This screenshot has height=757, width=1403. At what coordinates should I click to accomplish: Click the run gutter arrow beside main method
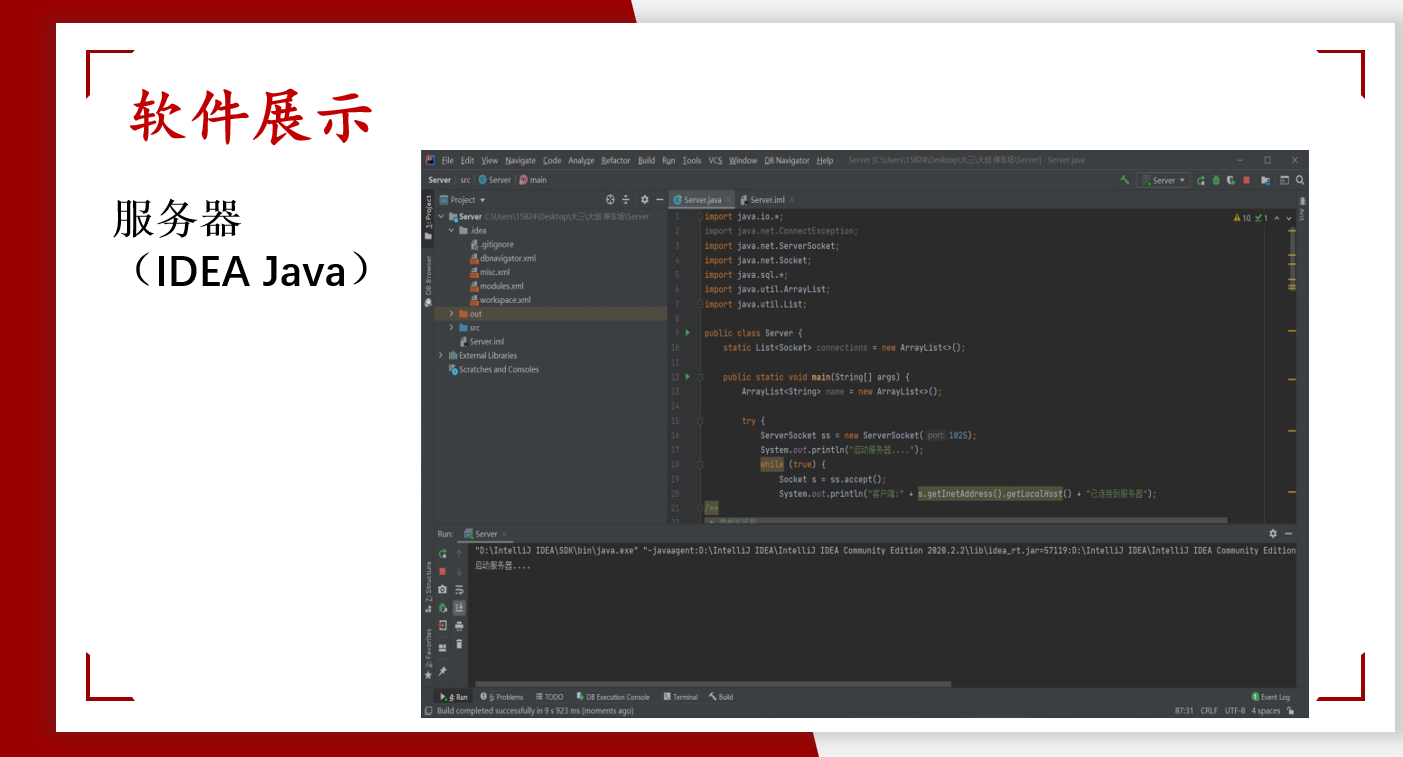click(x=687, y=377)
